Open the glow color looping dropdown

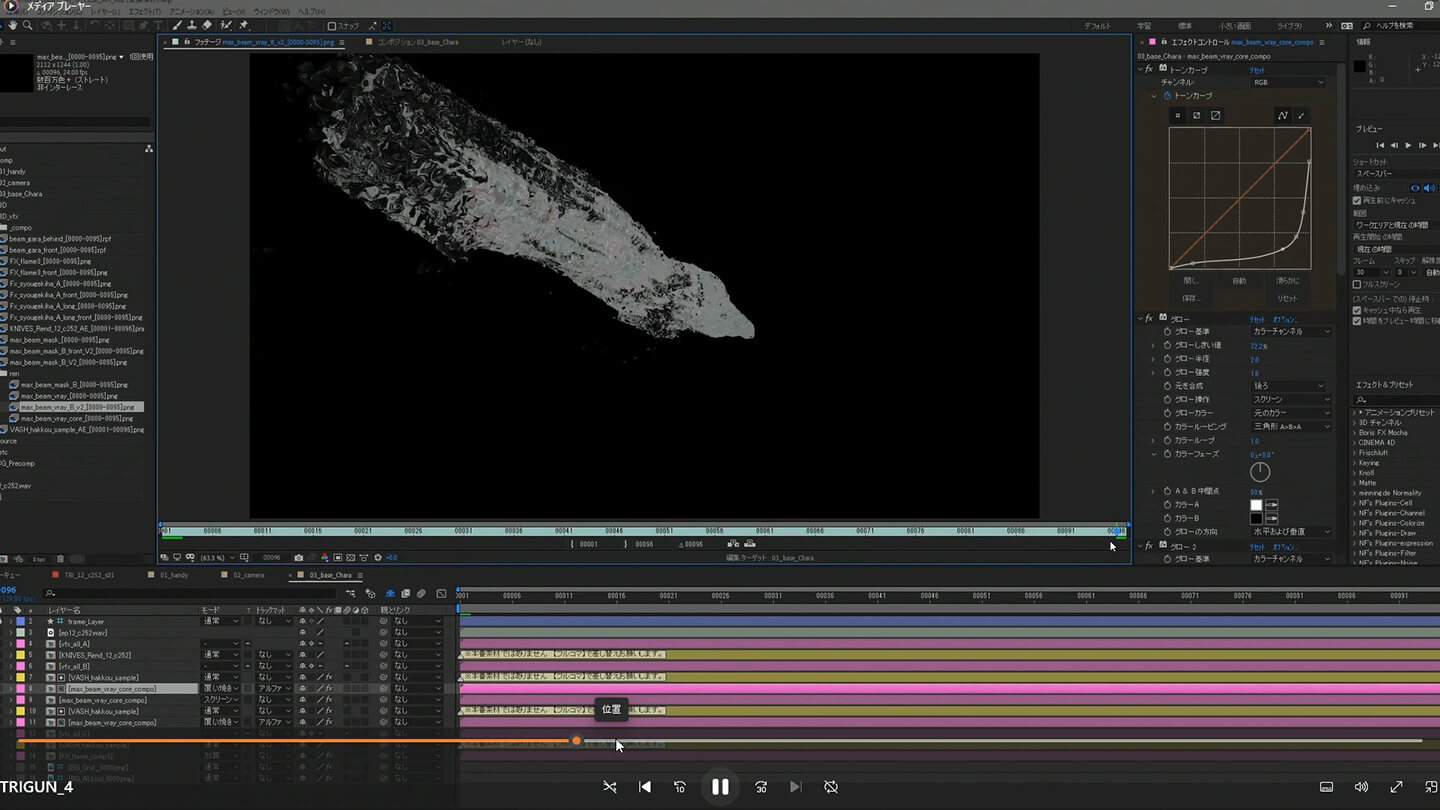[x=1291, y=426]
